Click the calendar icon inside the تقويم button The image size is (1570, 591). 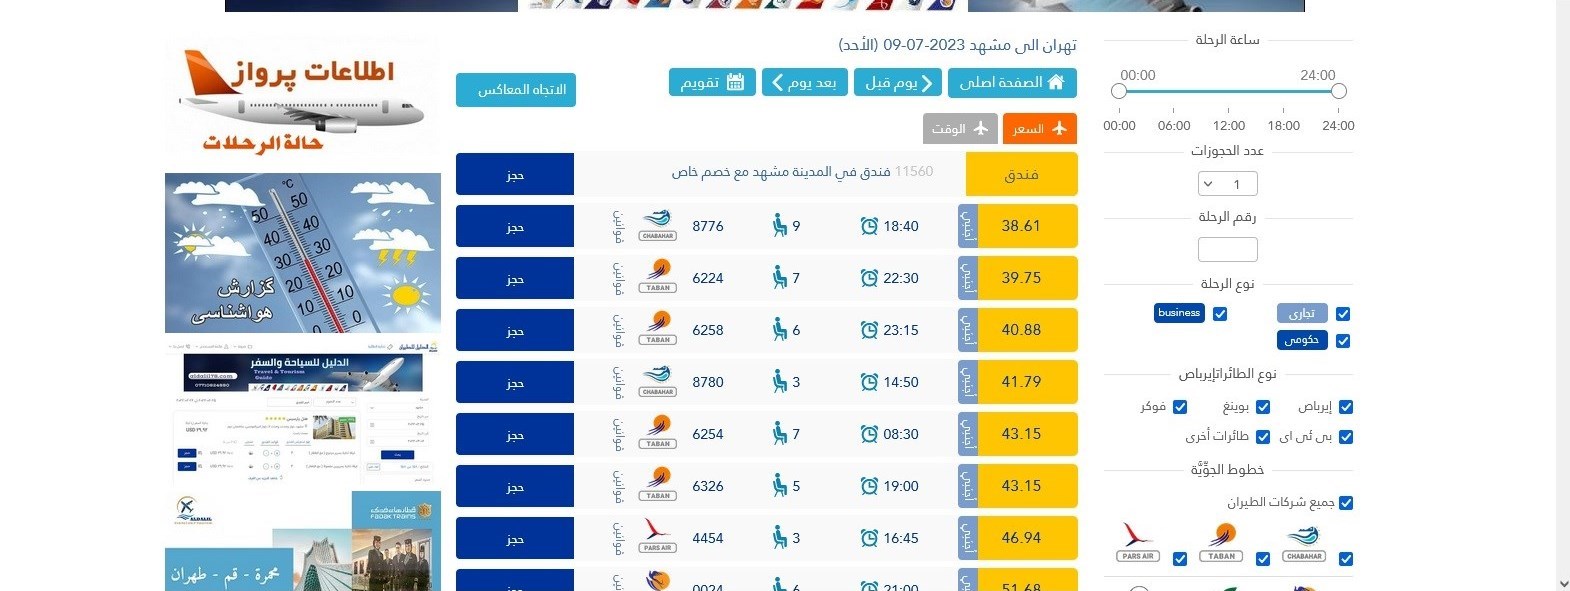[x=736, y=82]
